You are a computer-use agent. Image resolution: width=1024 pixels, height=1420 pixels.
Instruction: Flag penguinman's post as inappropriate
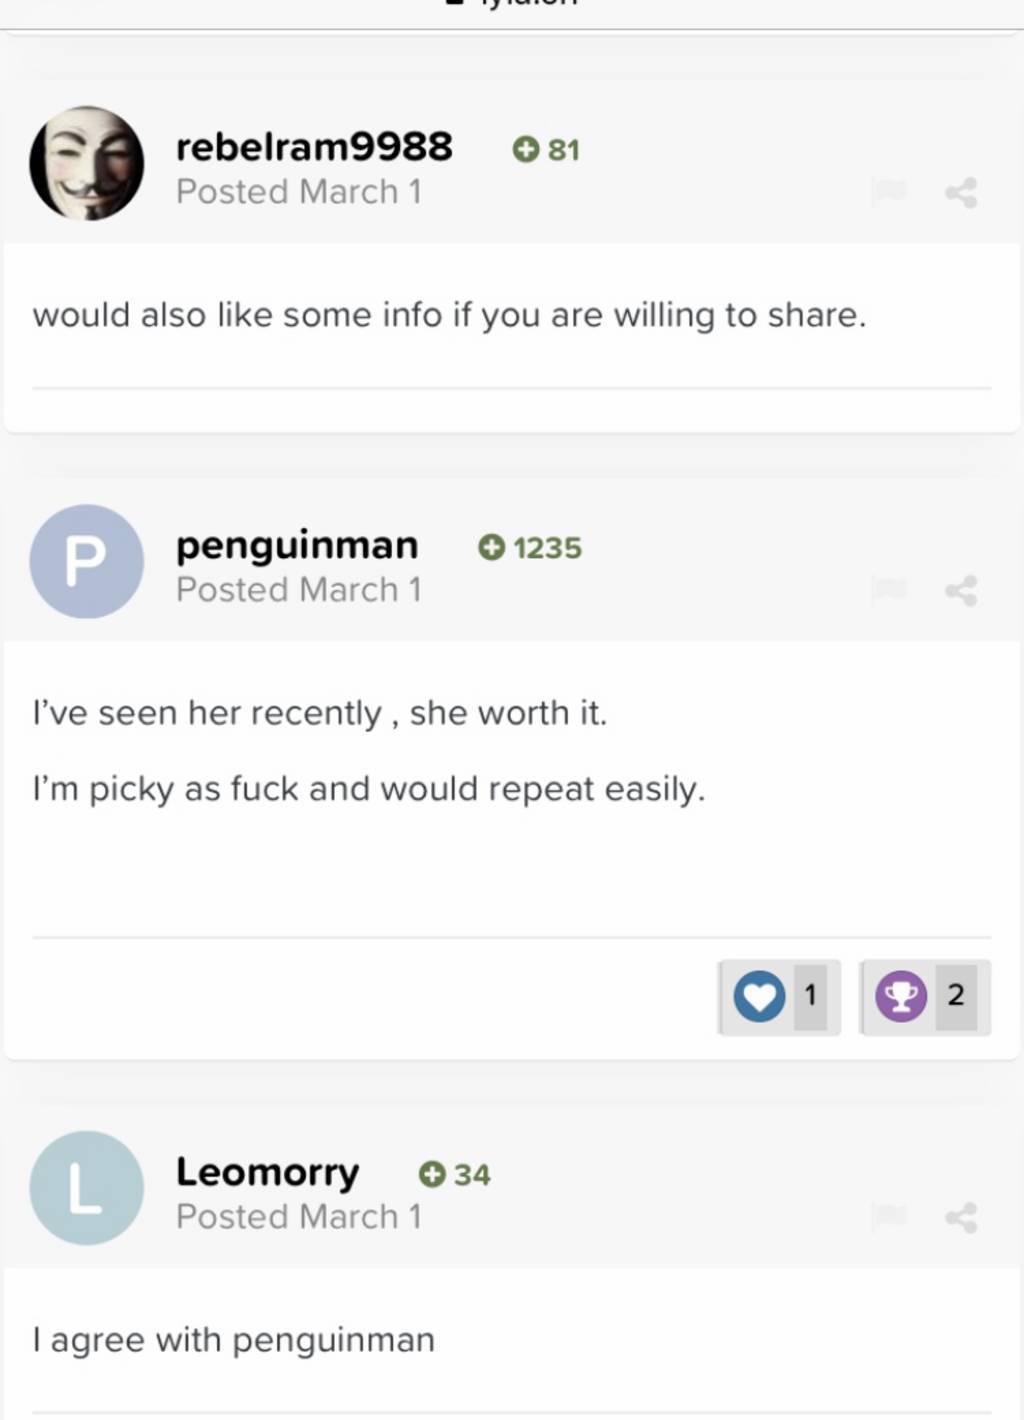[x=888, y=589]
